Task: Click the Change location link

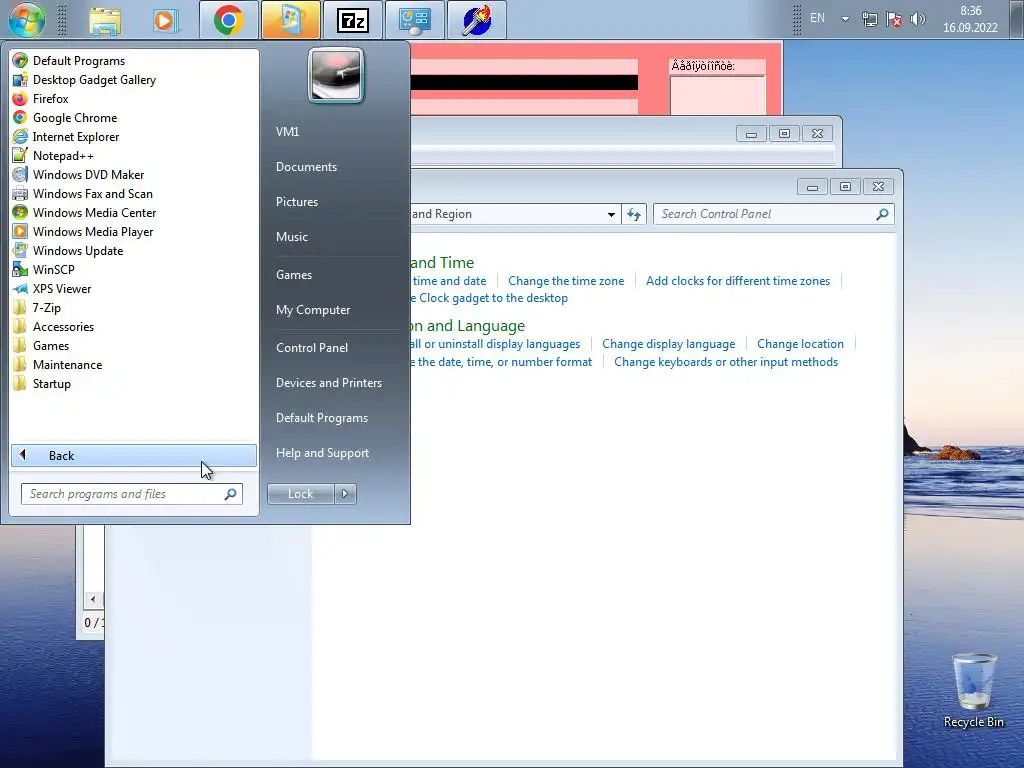Action: click(x=800, y=344)
